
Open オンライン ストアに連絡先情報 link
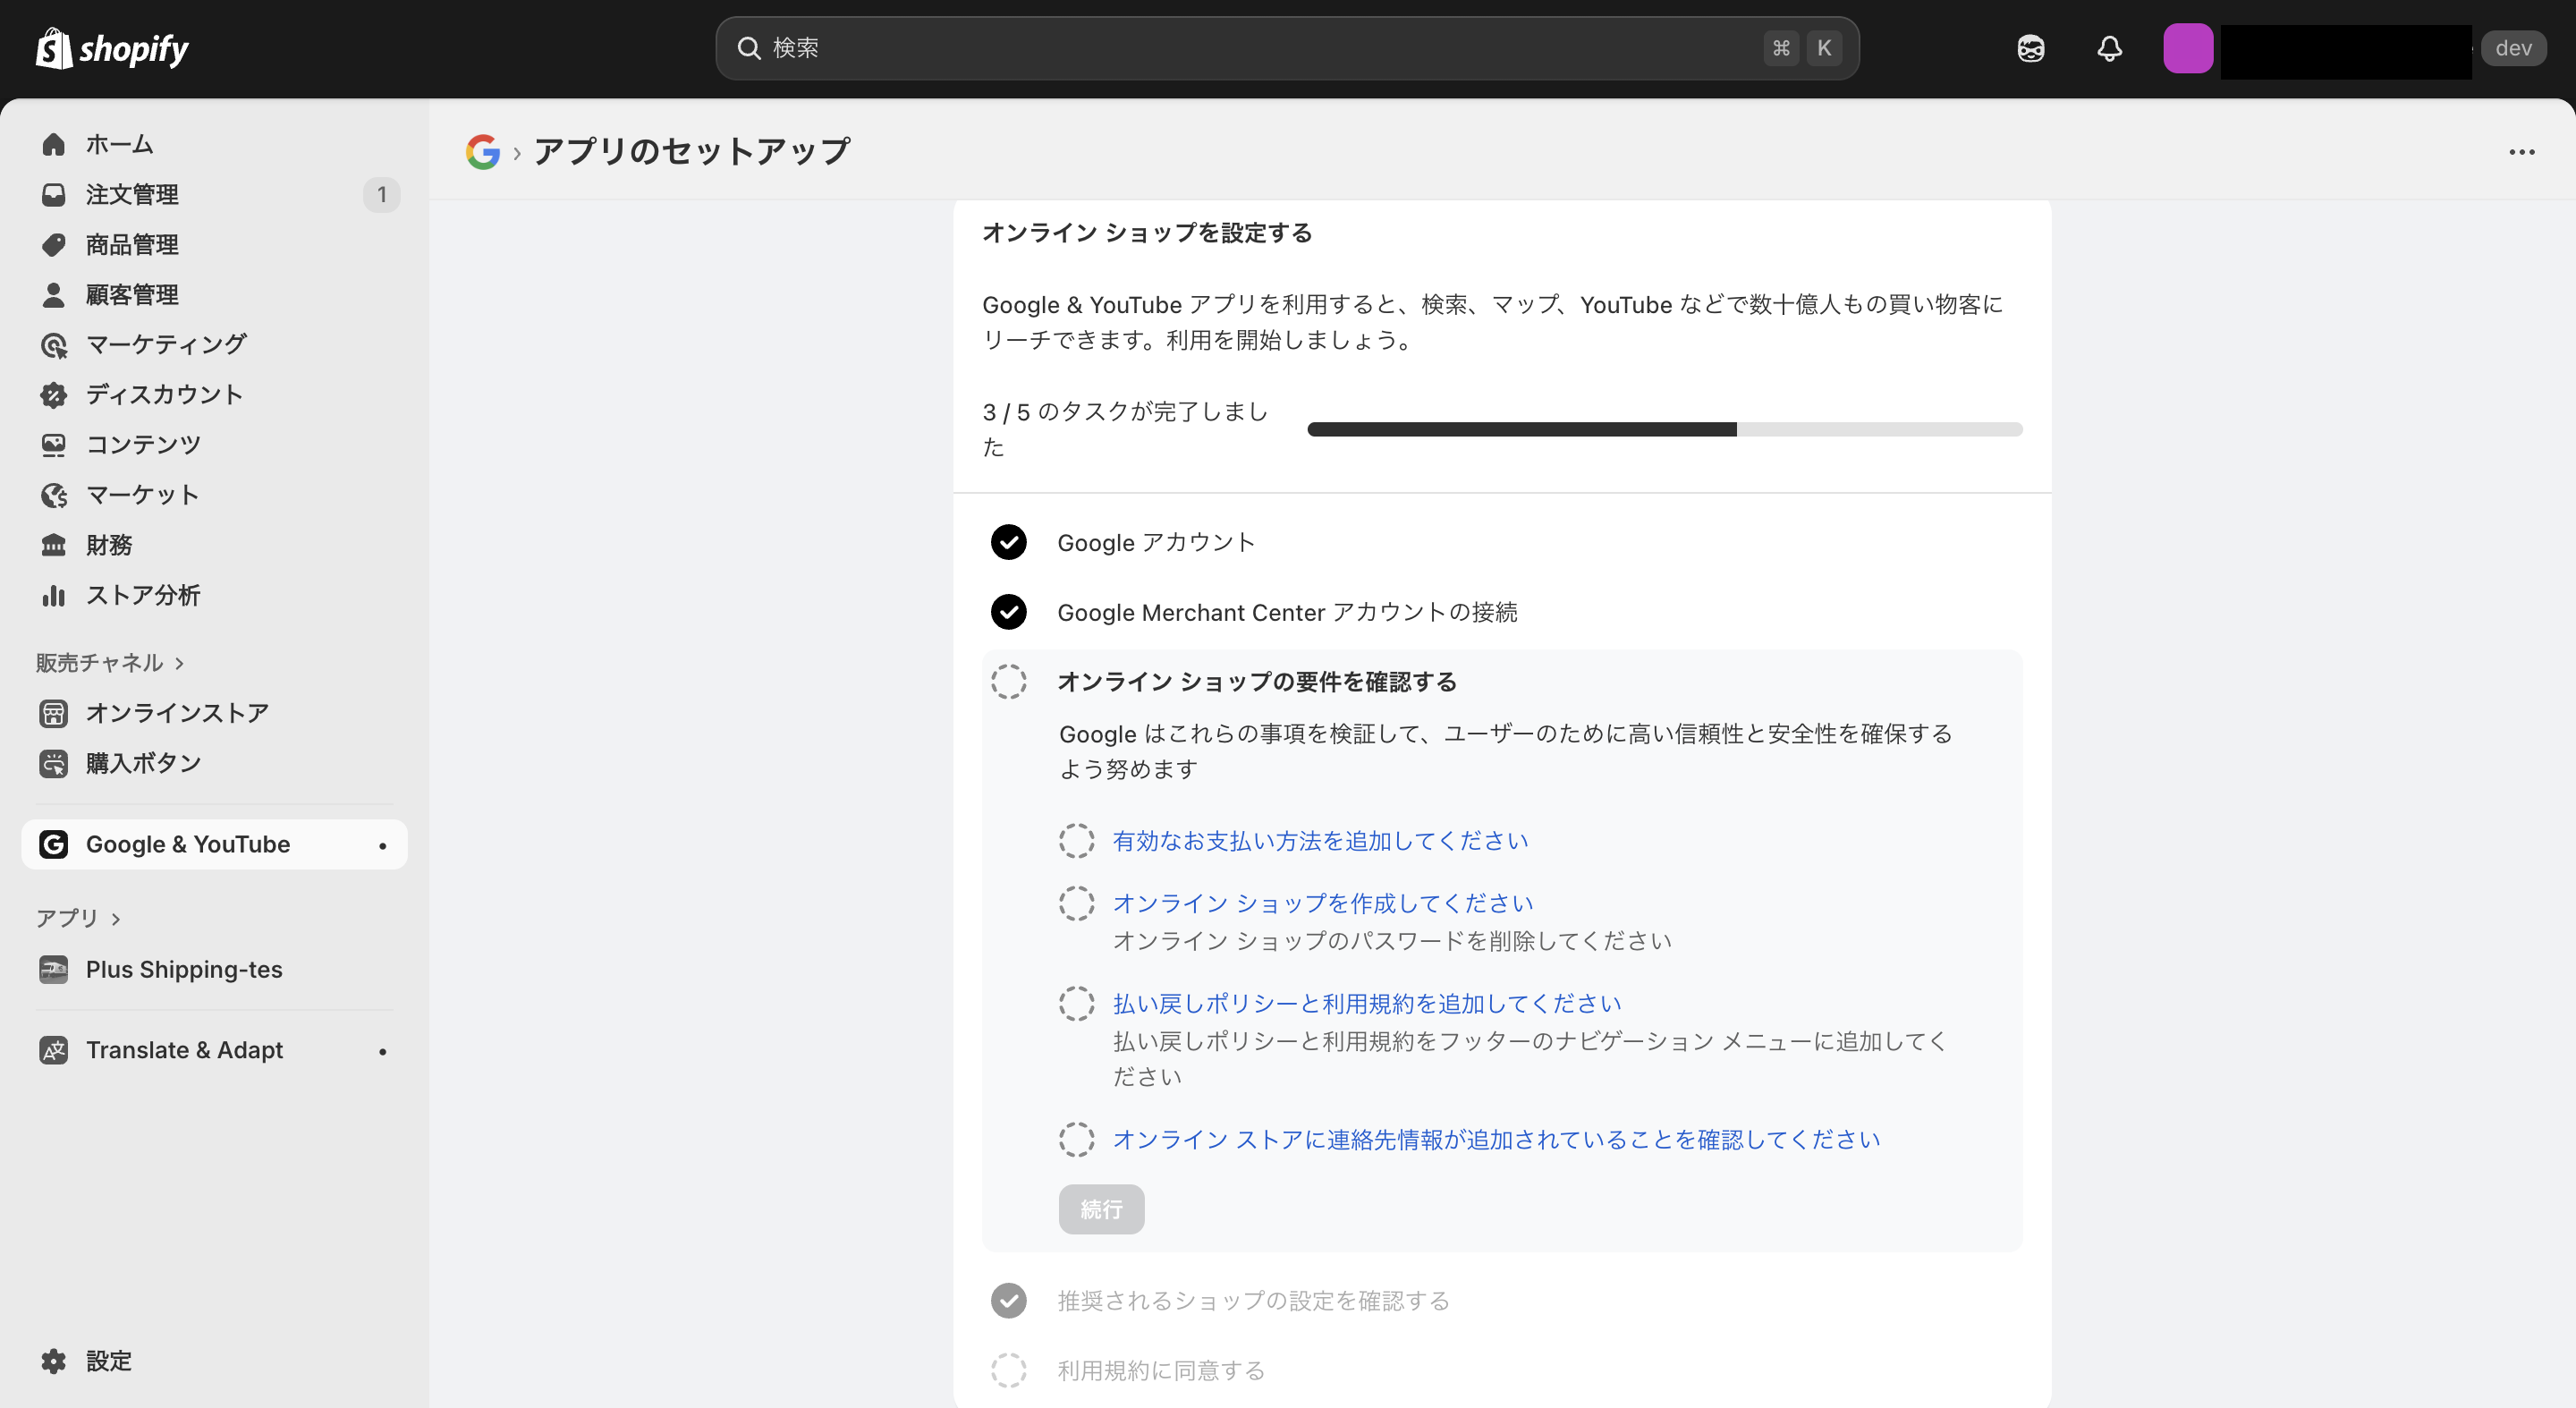(x=1496, y=1139)
